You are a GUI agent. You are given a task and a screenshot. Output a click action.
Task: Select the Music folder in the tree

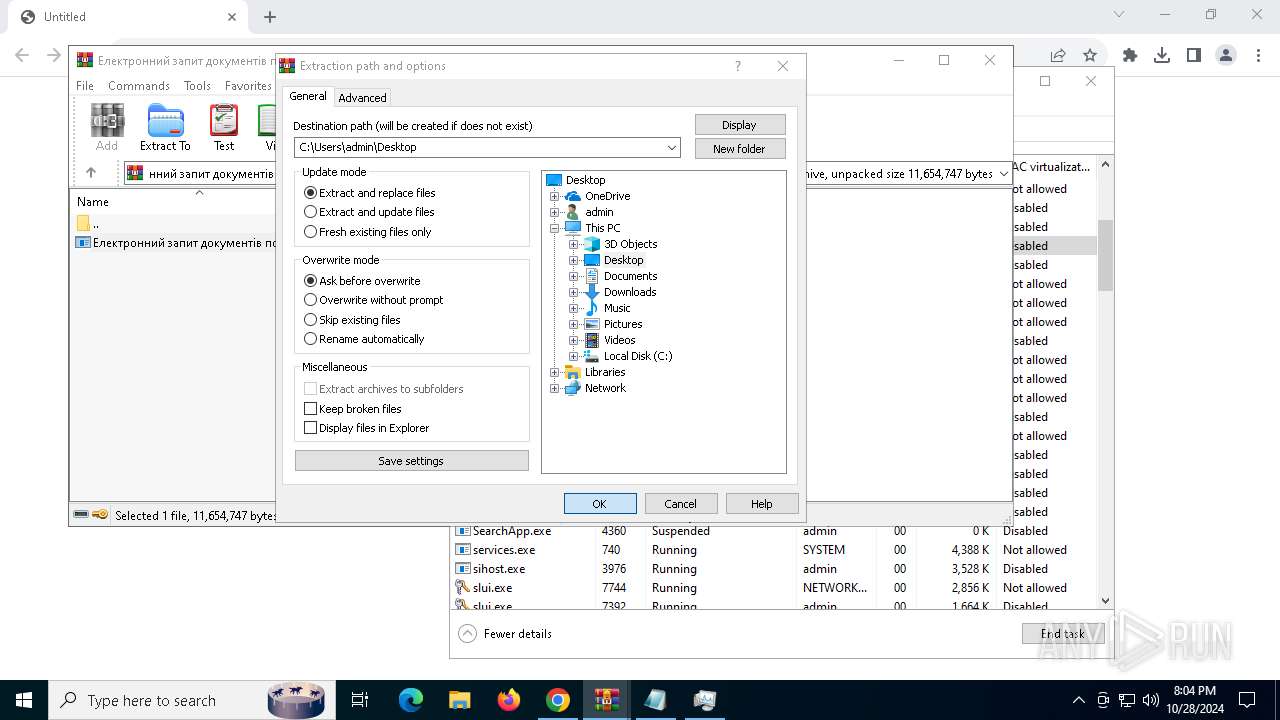(617, 308)
